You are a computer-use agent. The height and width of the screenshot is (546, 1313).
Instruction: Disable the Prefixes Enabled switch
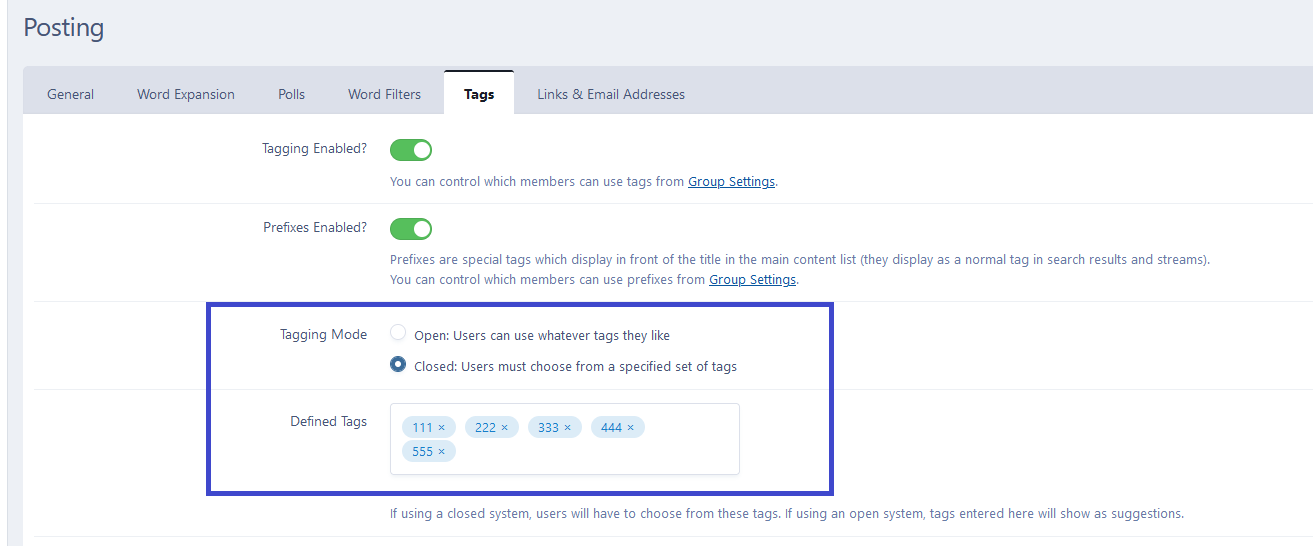(x=411, y=229)
